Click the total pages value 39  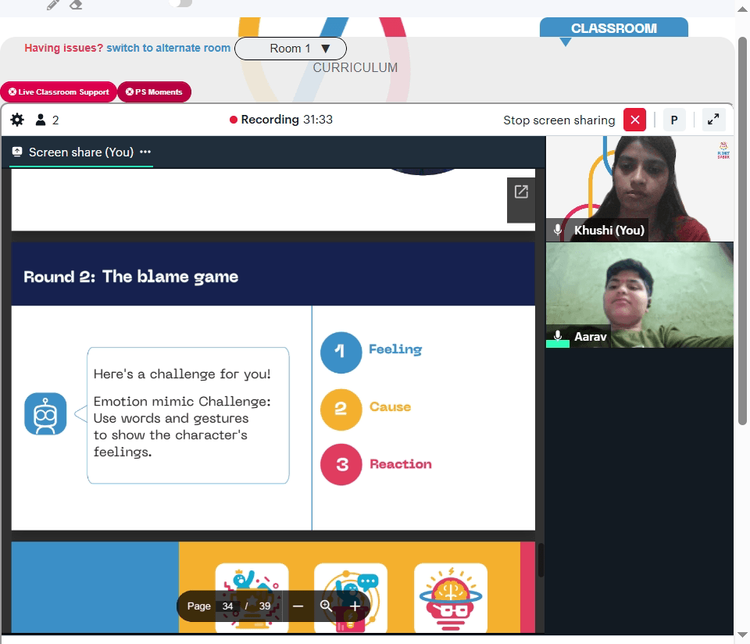tap(265, 606)
